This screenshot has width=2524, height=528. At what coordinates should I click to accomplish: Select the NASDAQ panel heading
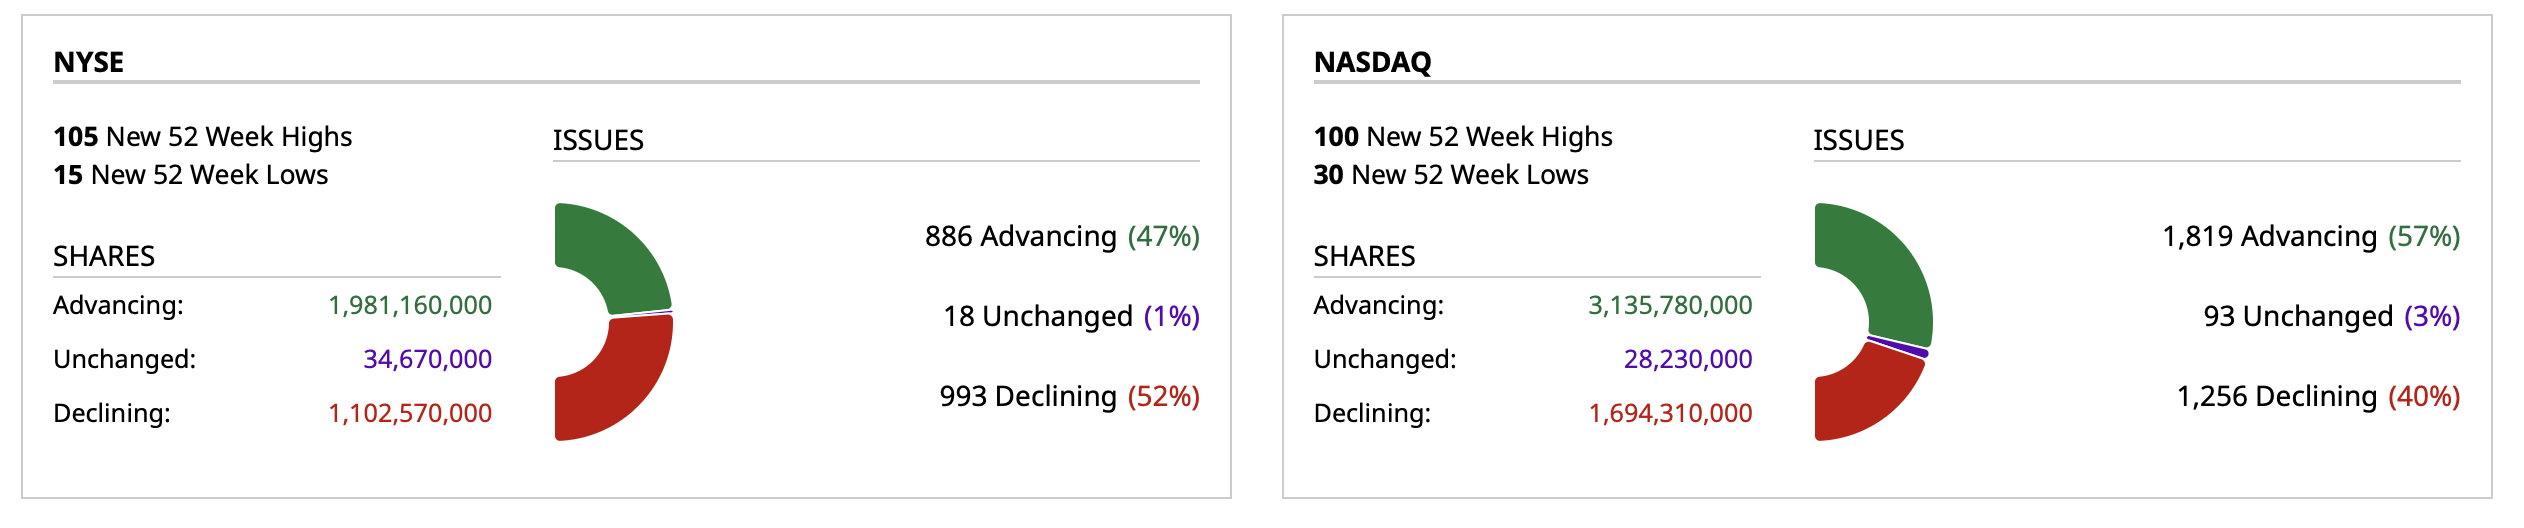pyautogui.click(x=1372, y=62)
